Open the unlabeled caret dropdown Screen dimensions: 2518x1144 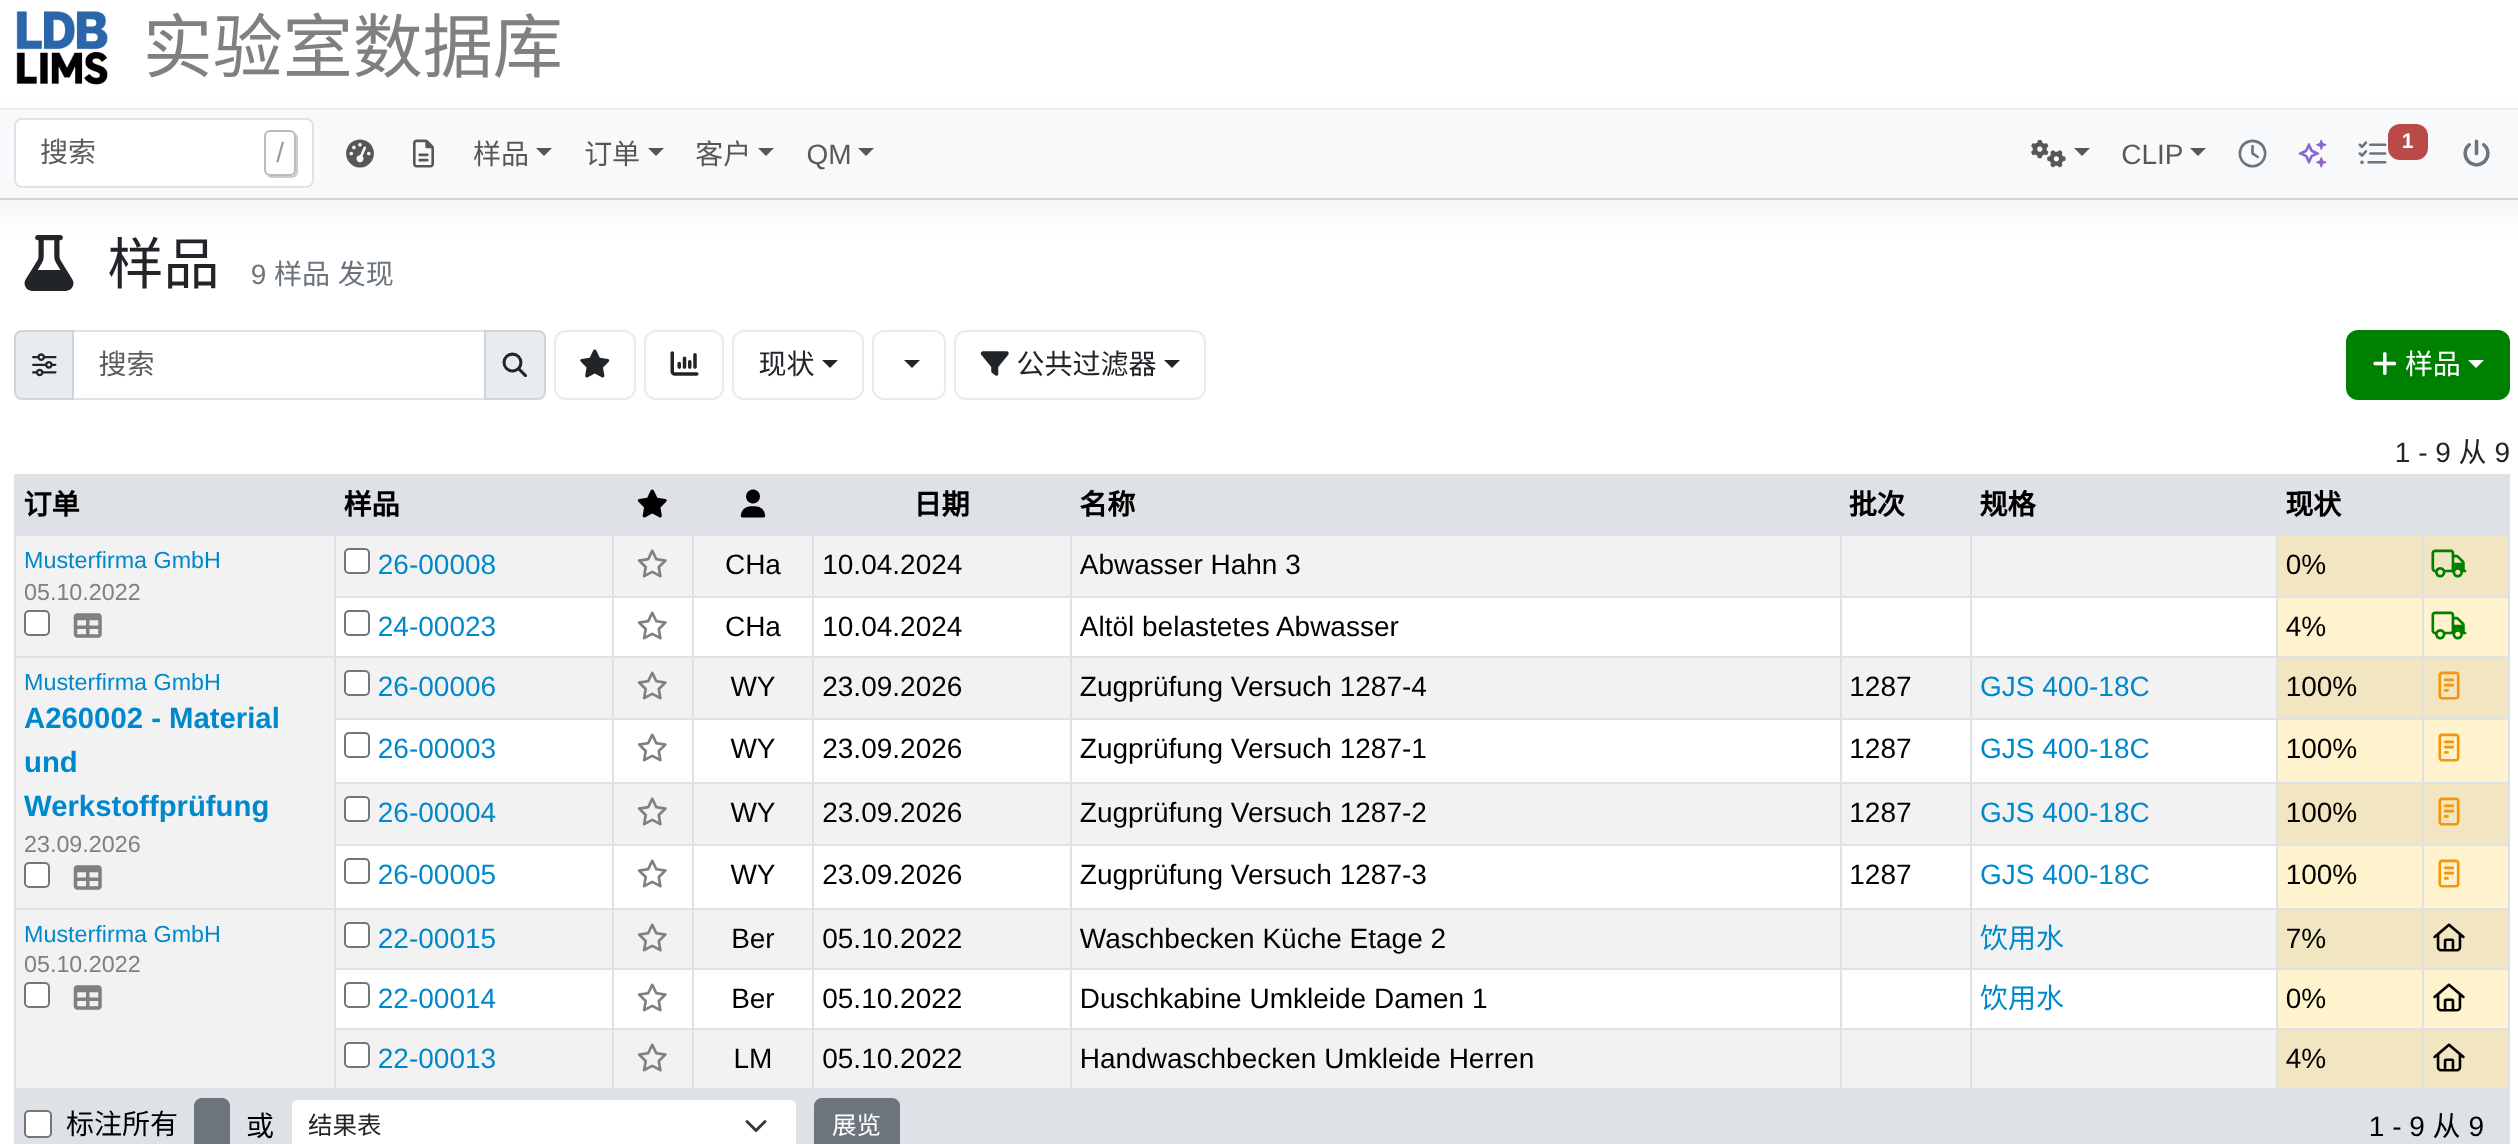(909, 365)
